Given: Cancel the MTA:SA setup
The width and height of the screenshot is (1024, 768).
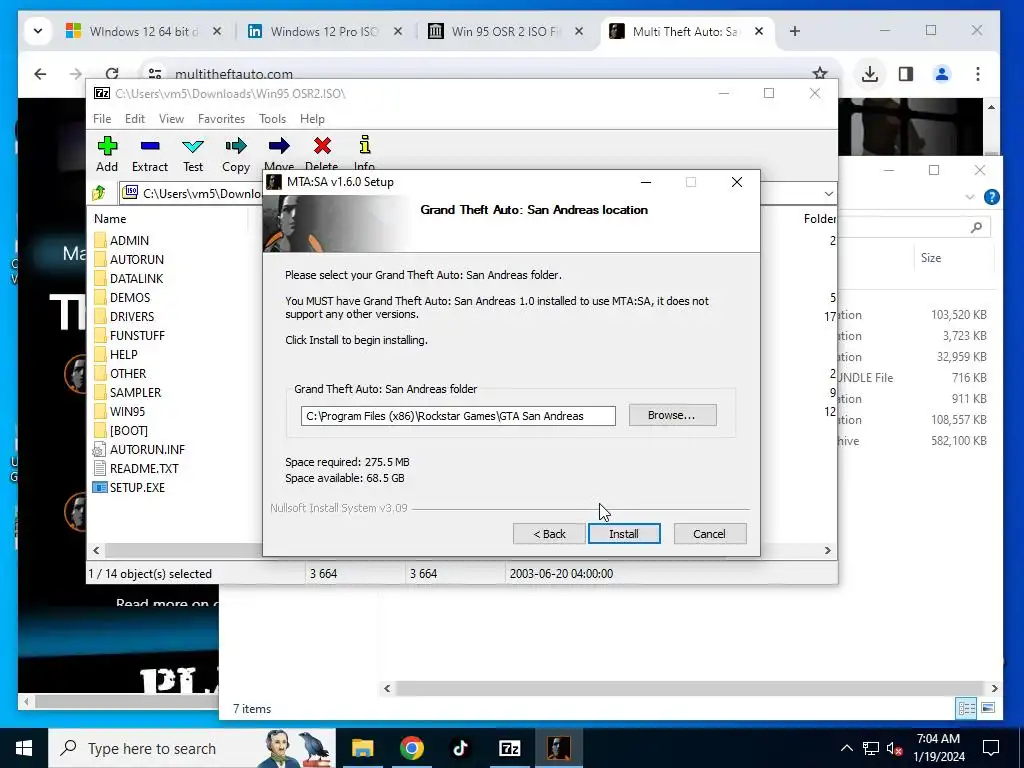Looking at the screenshot, I should click(709, 534).
